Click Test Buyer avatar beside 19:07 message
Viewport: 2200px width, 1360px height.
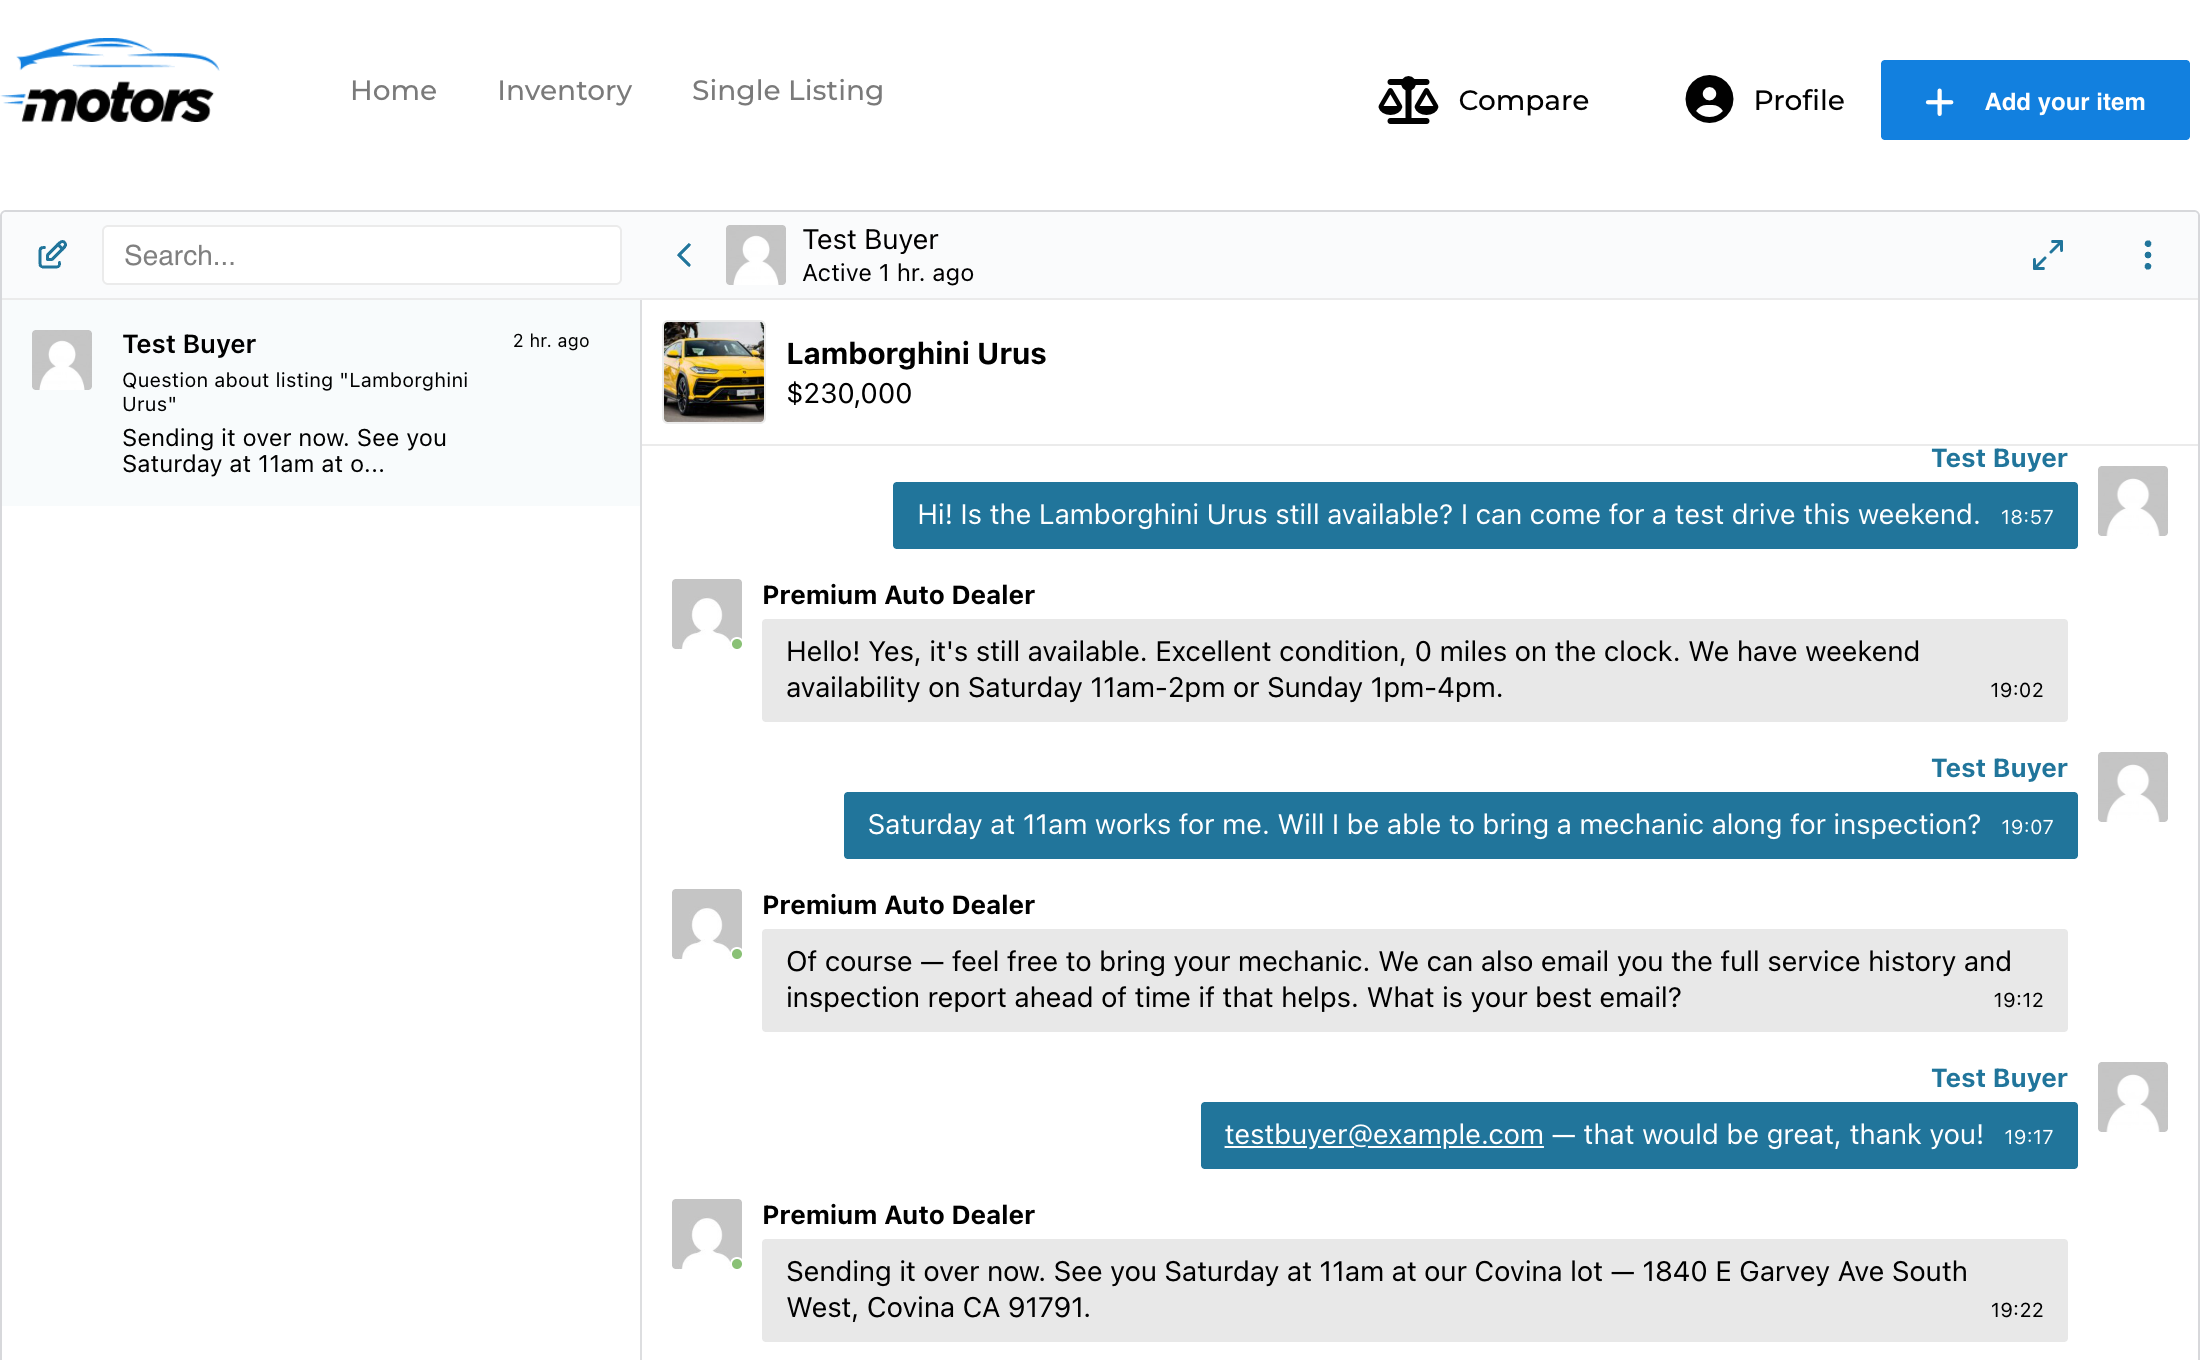tap(2132, 787)
